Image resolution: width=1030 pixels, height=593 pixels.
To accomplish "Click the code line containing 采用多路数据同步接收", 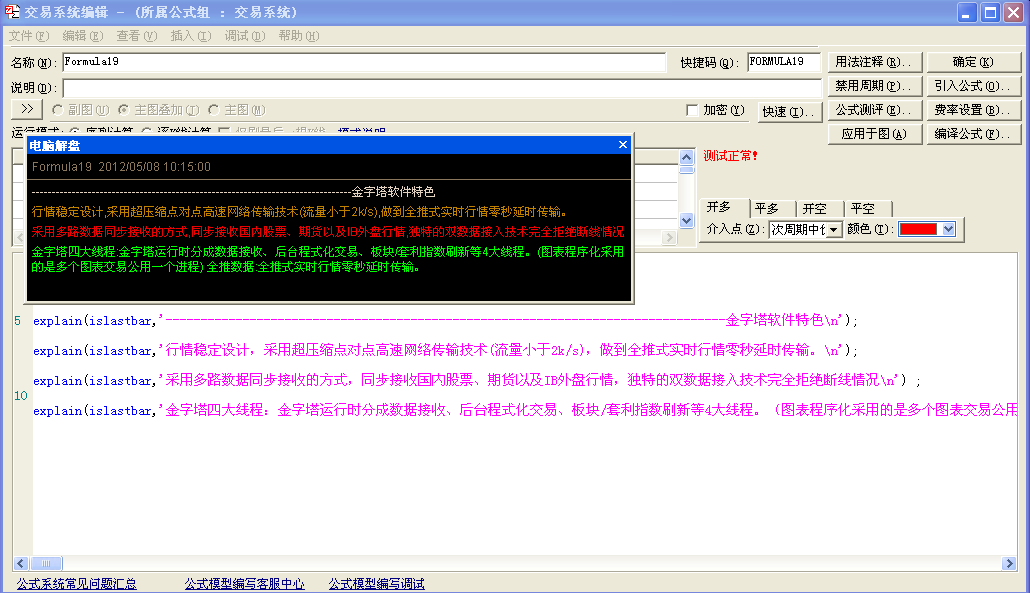I will [x=476, y=380].
